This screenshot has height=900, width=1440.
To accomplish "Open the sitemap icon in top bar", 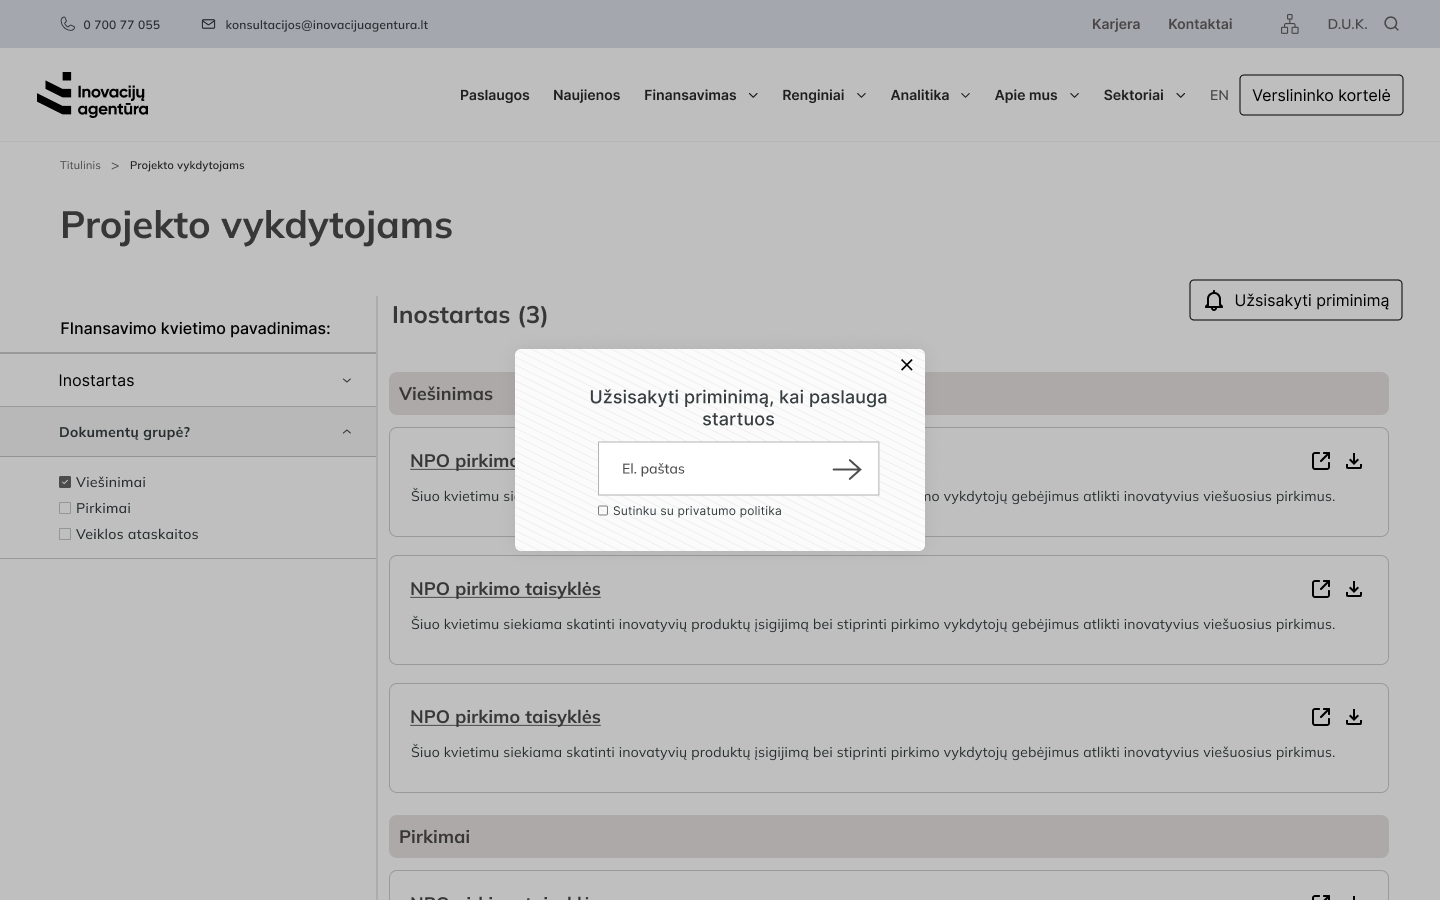I will point(1289,24).
